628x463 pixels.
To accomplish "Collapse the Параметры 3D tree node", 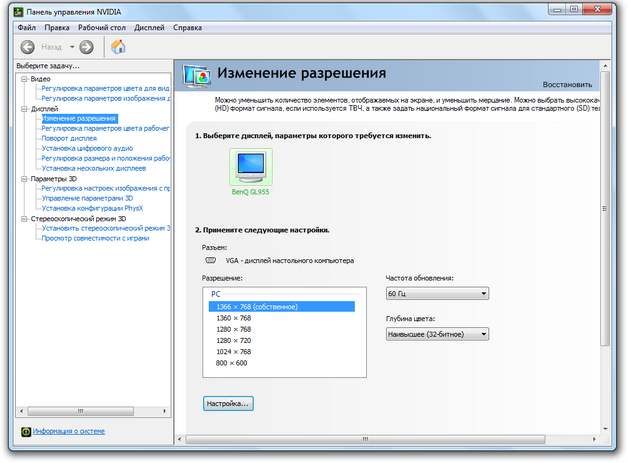I will [24, 179].
